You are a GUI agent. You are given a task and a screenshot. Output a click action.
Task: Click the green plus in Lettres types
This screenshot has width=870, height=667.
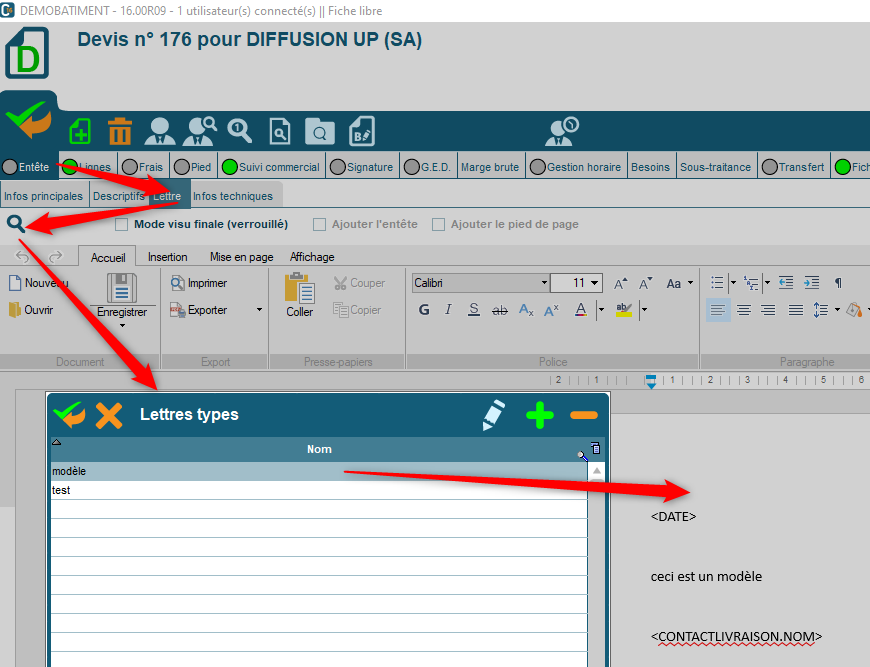[x=539, y=415]
